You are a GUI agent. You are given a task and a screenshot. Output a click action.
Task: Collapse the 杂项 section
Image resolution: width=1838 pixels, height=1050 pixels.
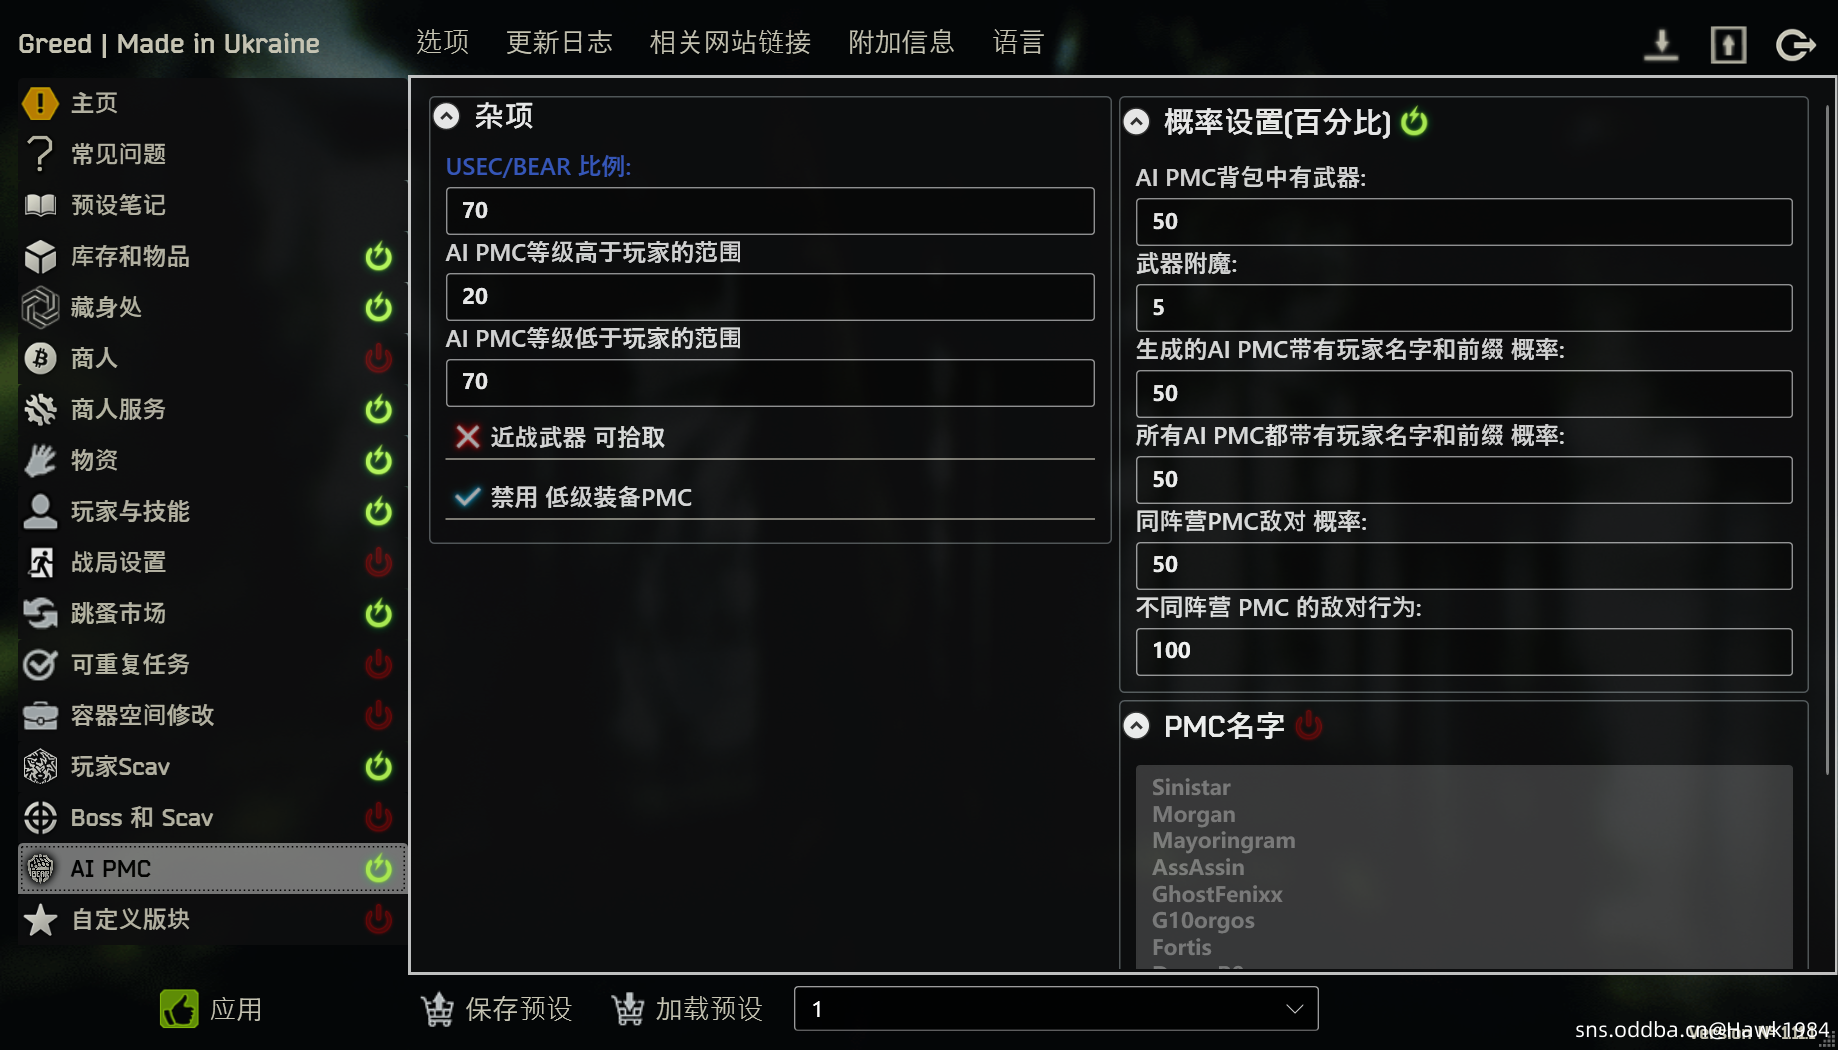[x=446, y=117]
